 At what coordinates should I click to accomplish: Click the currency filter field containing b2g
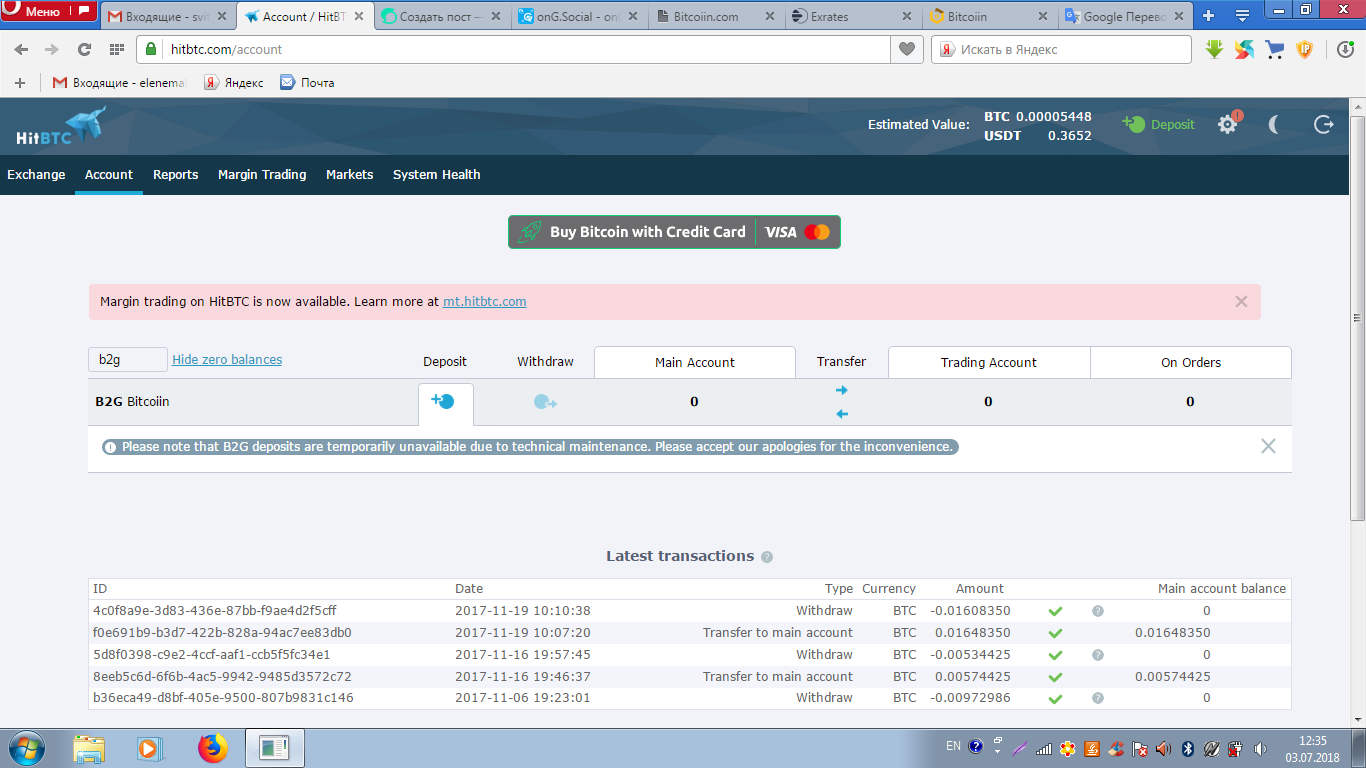pyautogui.click(x=127, y=360)
